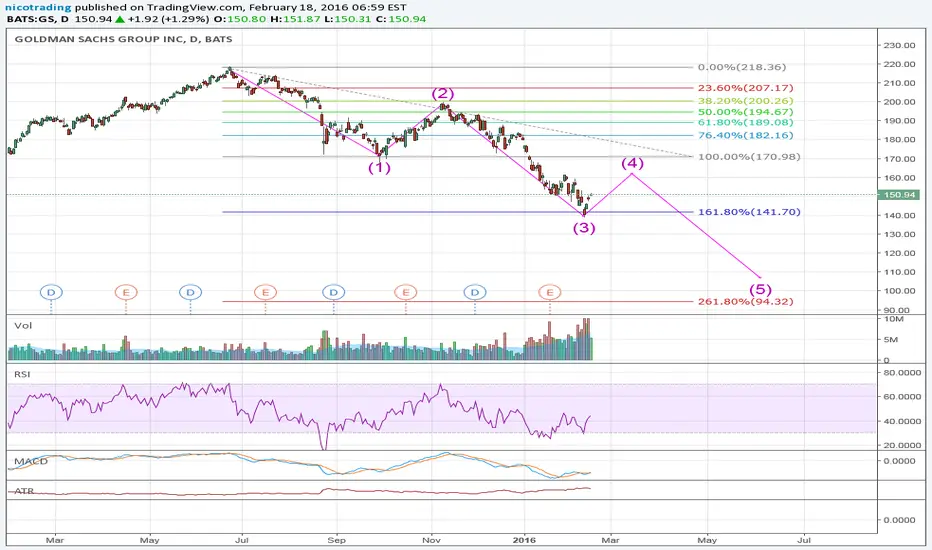Click the dividend D marker just after Nov
The height and width of the screenshot is (550, 932).
click(475, 293)
